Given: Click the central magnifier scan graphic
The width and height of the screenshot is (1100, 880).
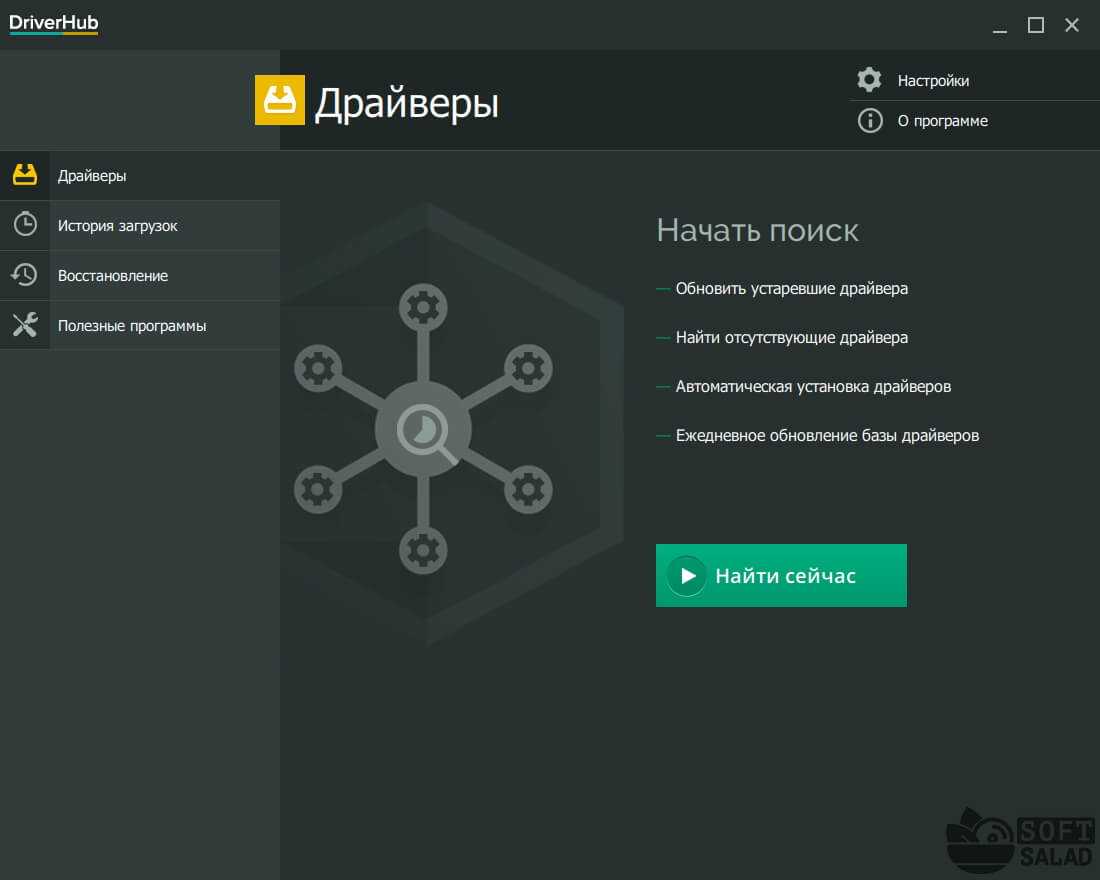Looking at the screenshot, I should point(424,431).
